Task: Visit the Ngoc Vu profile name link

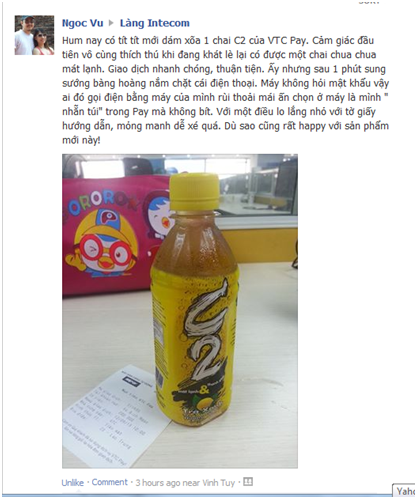Action: [x=82, y=23]
